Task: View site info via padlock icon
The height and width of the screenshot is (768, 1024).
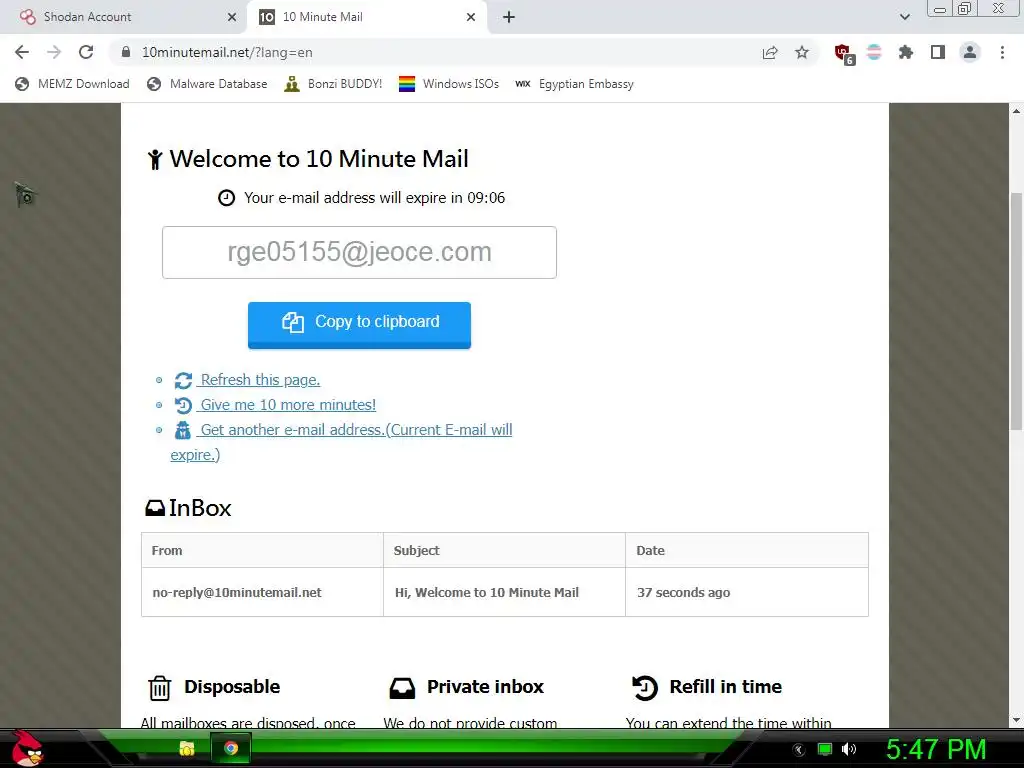Action: (x=126, y=52)
